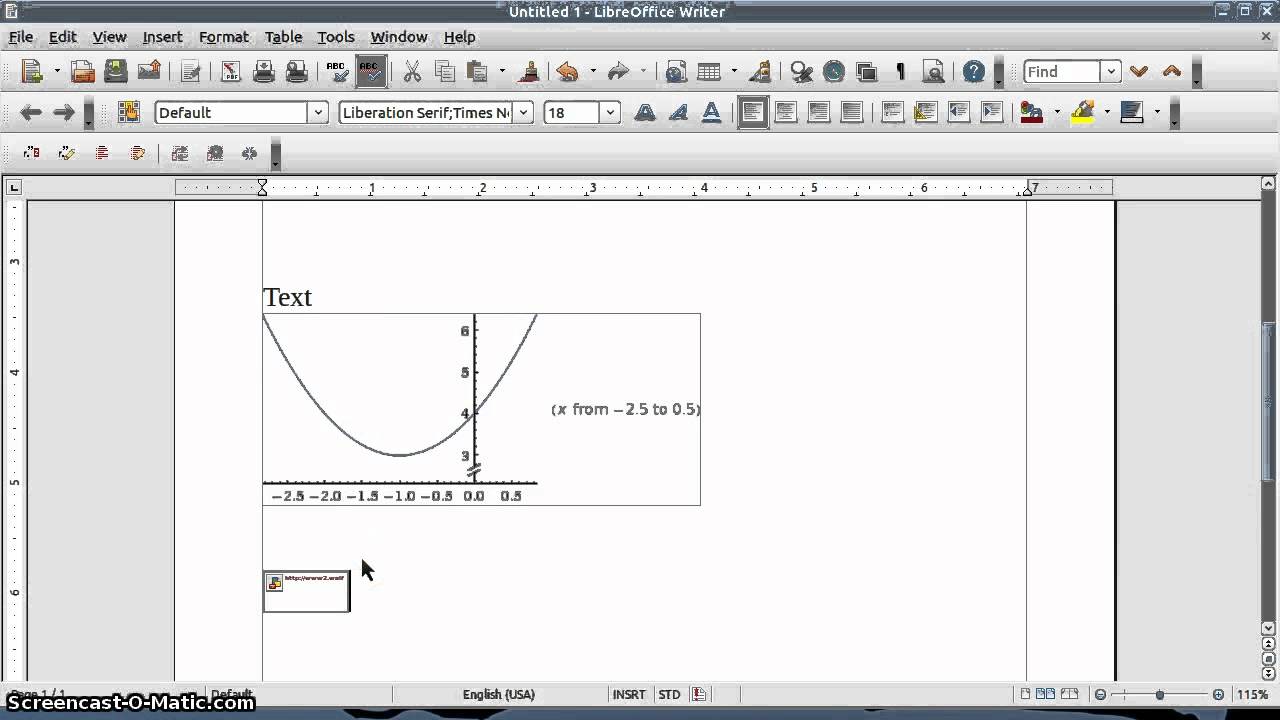This screenshot has height=720, width=1280.
Task: Click the Font Color button
Action: point(1031,112)
